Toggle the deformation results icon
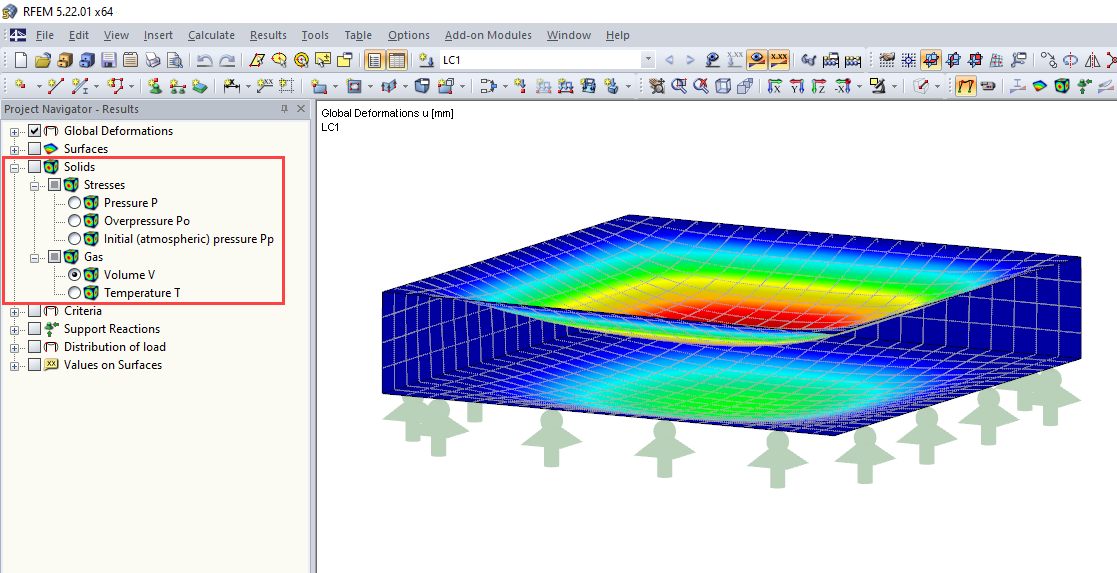Screen dimensions: 1117x573 point(965,86)
